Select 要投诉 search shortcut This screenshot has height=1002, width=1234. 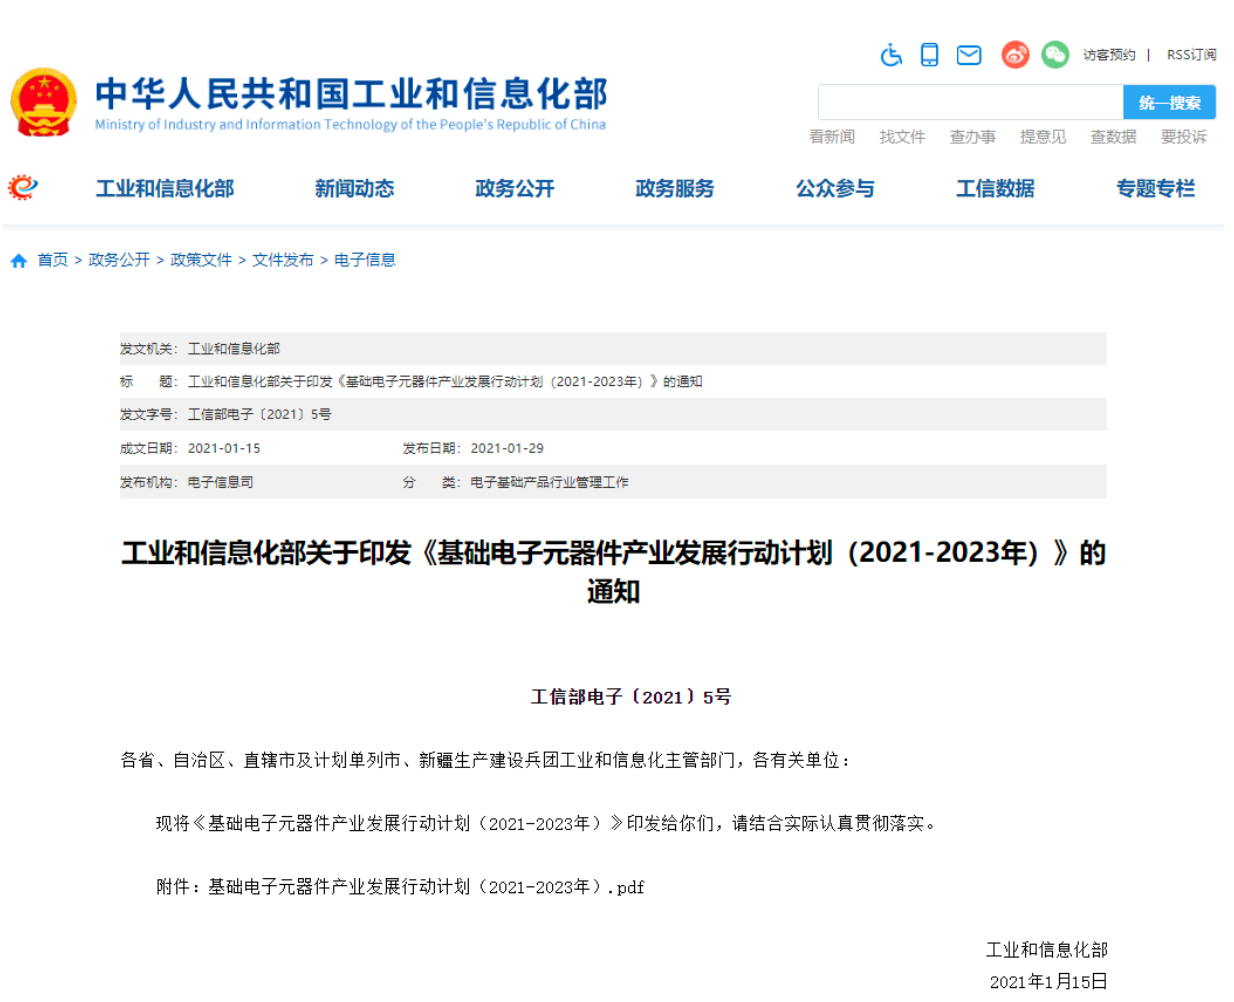click(x=1184, y=137)
